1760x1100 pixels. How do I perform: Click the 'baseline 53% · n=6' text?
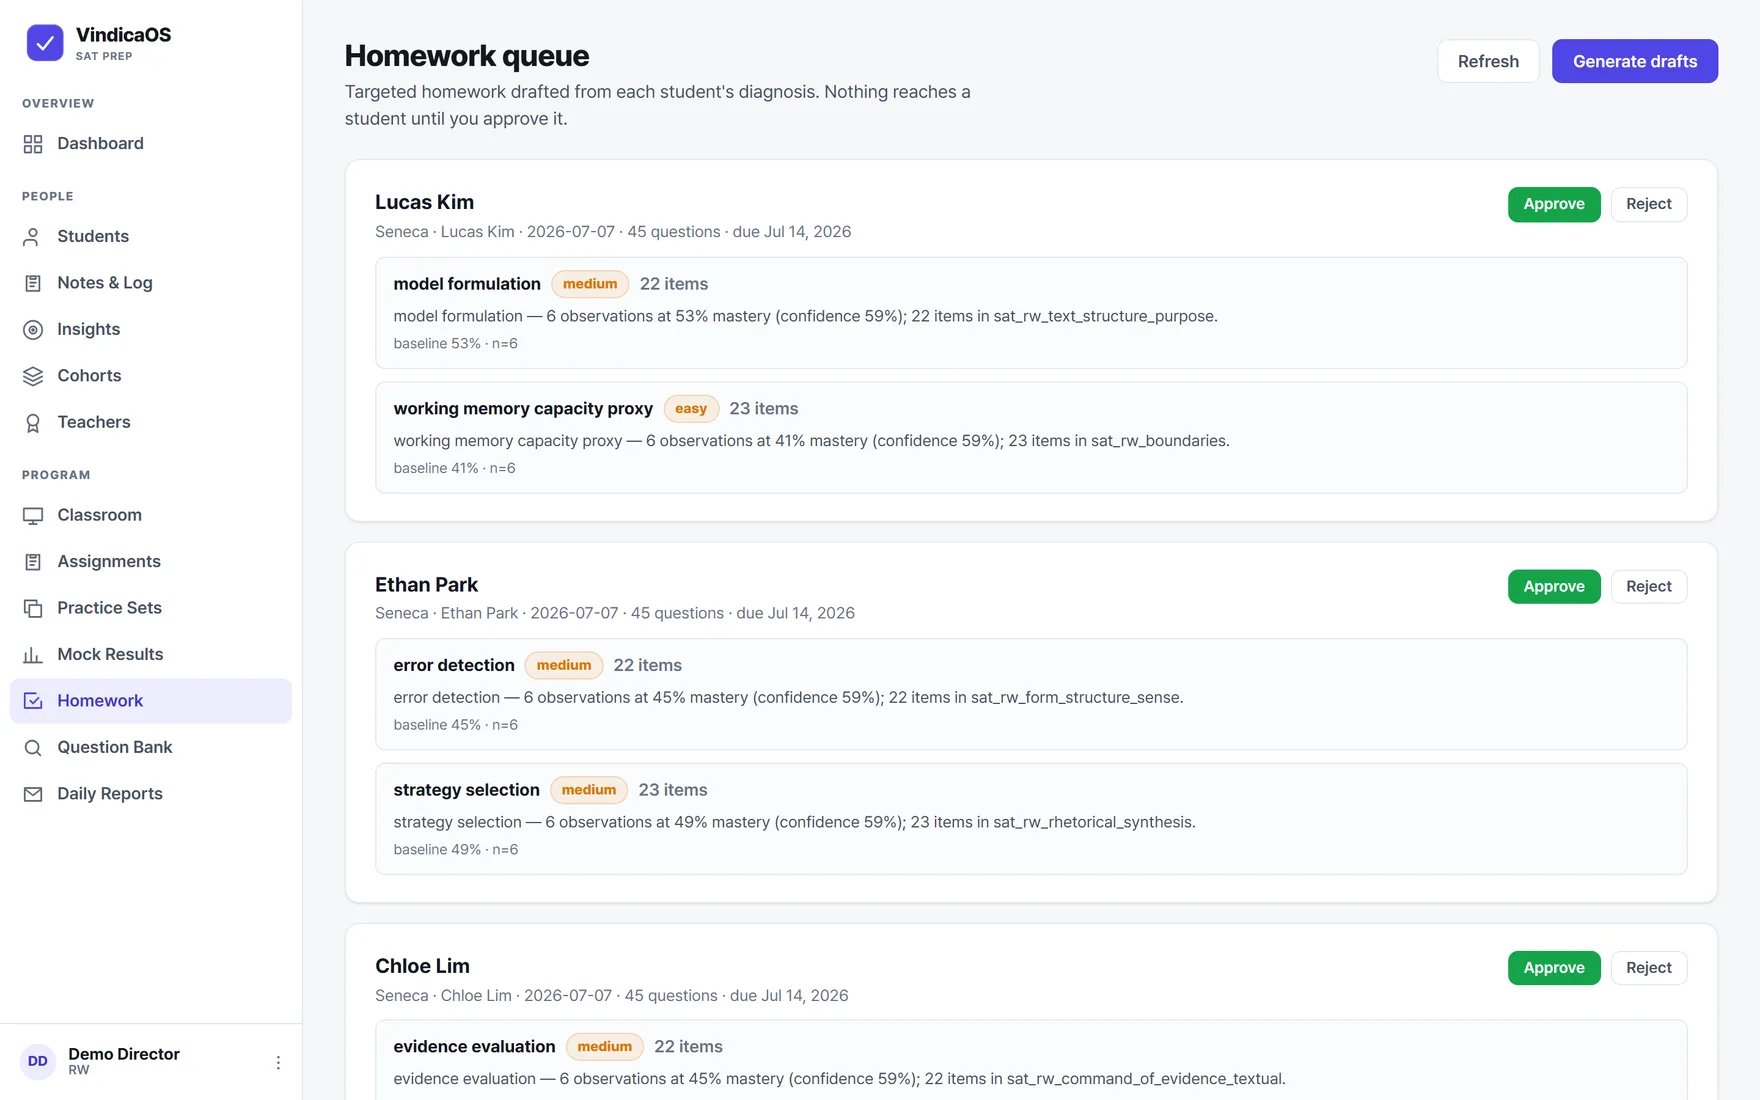(455, 344)
